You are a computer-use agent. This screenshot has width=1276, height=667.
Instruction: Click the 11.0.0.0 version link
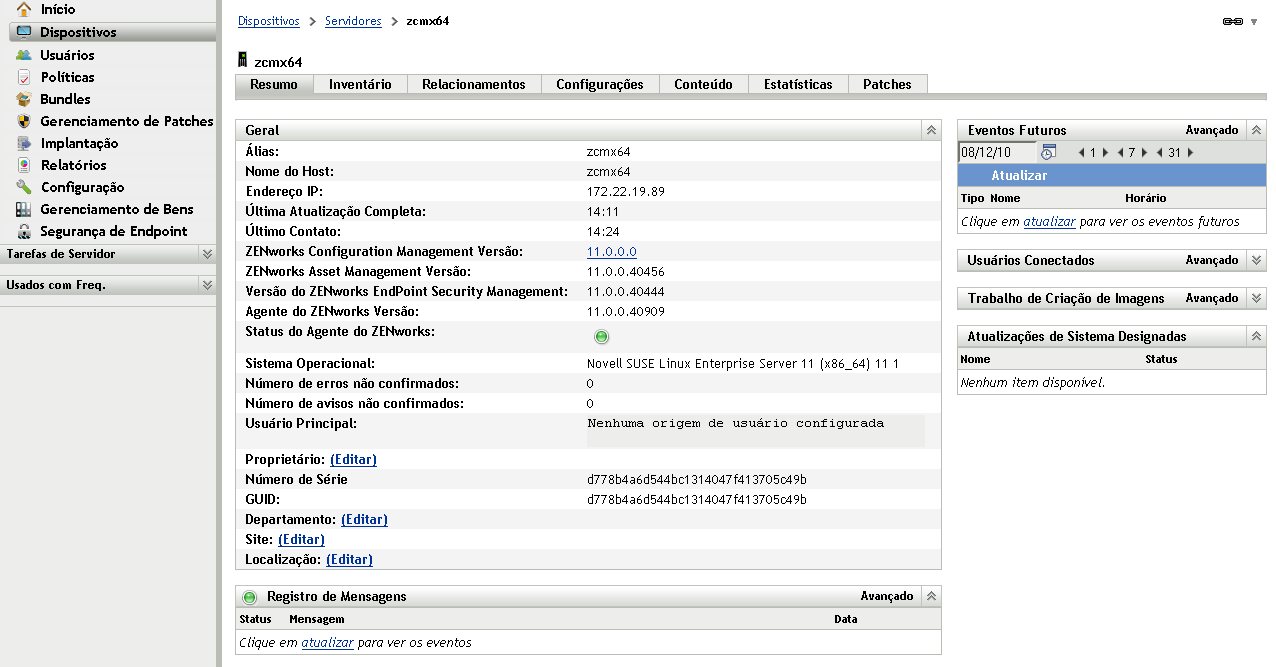click(x=611, y=252)
